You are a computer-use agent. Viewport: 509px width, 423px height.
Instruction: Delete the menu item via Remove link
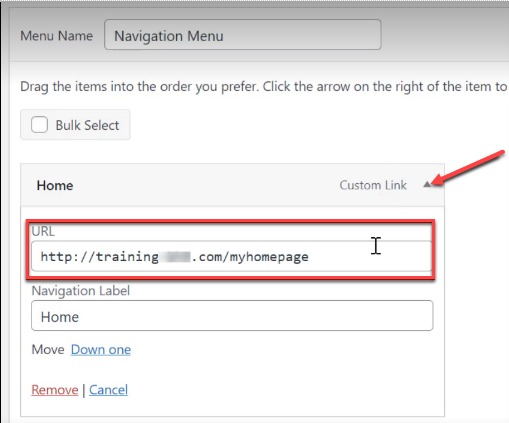pos(55,390)
